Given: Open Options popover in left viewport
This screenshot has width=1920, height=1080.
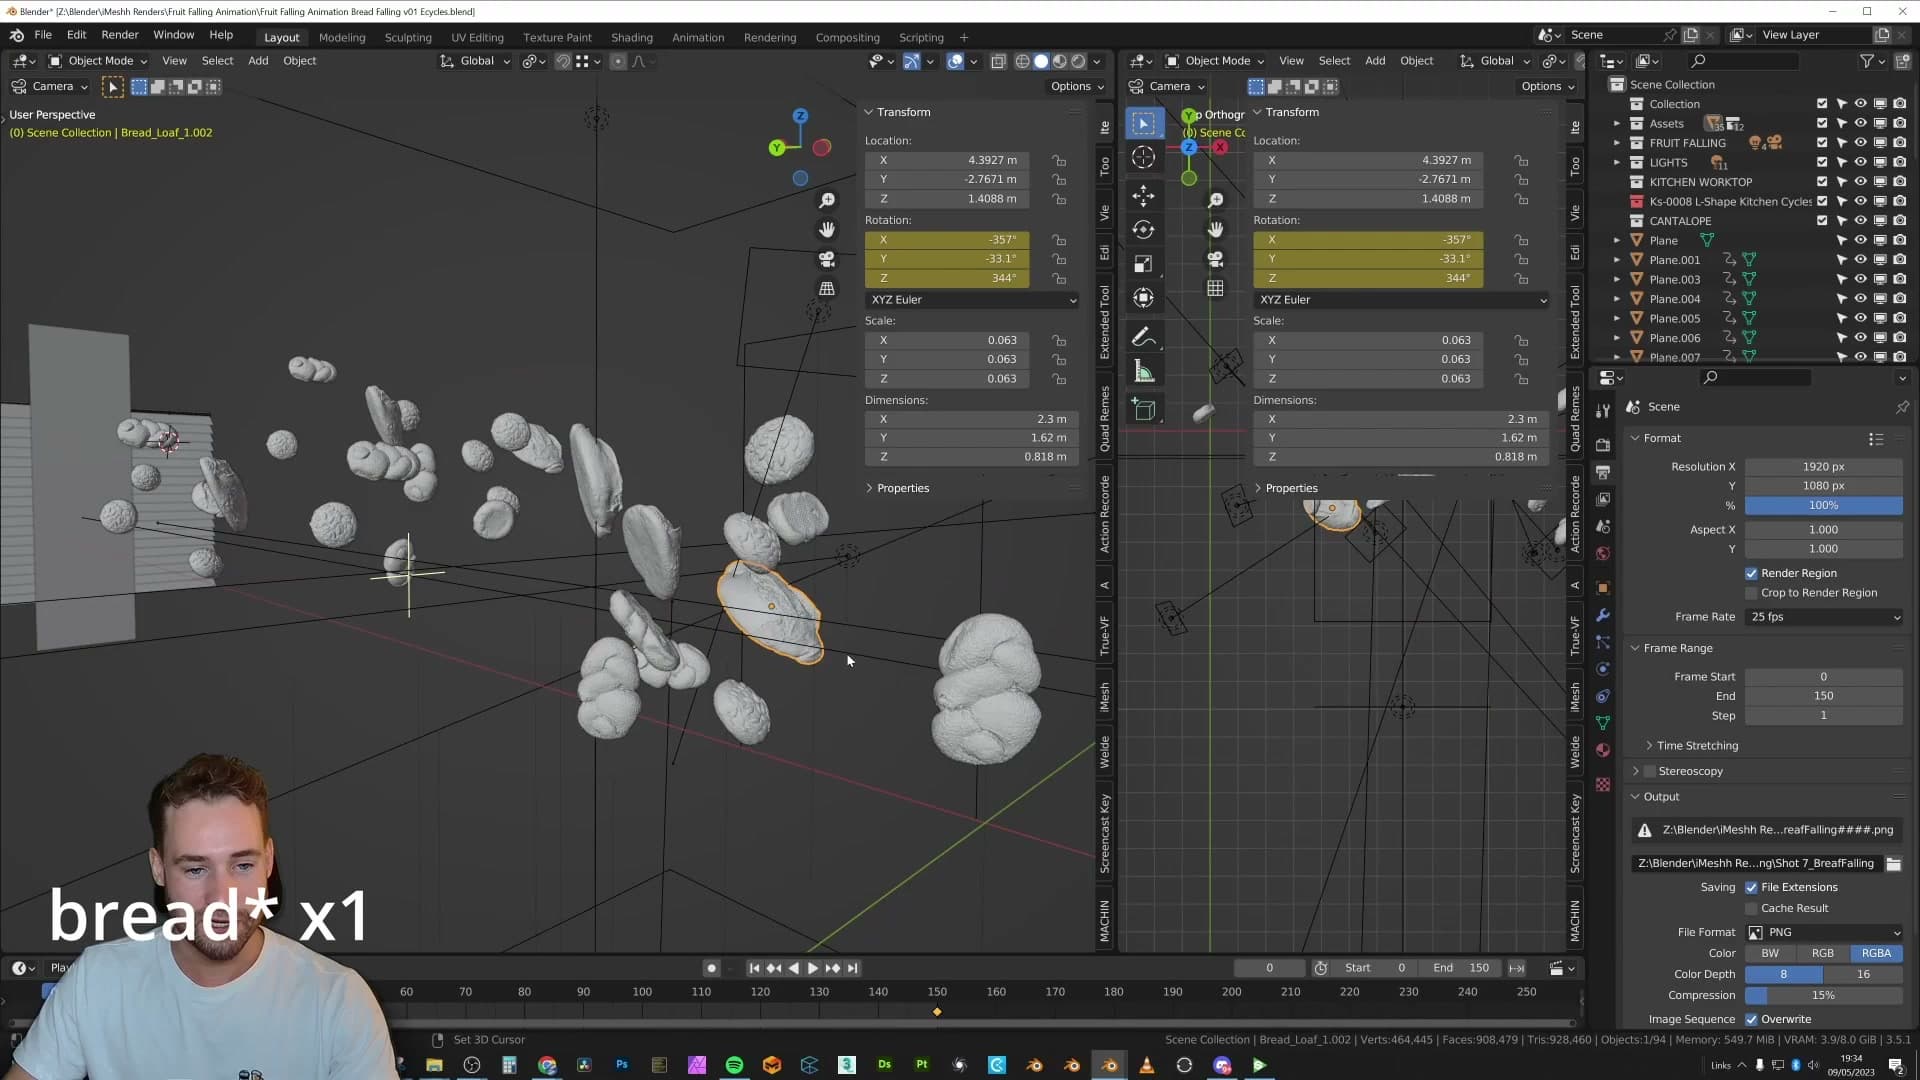Looking at the screenshot, I should (1077, 87).
